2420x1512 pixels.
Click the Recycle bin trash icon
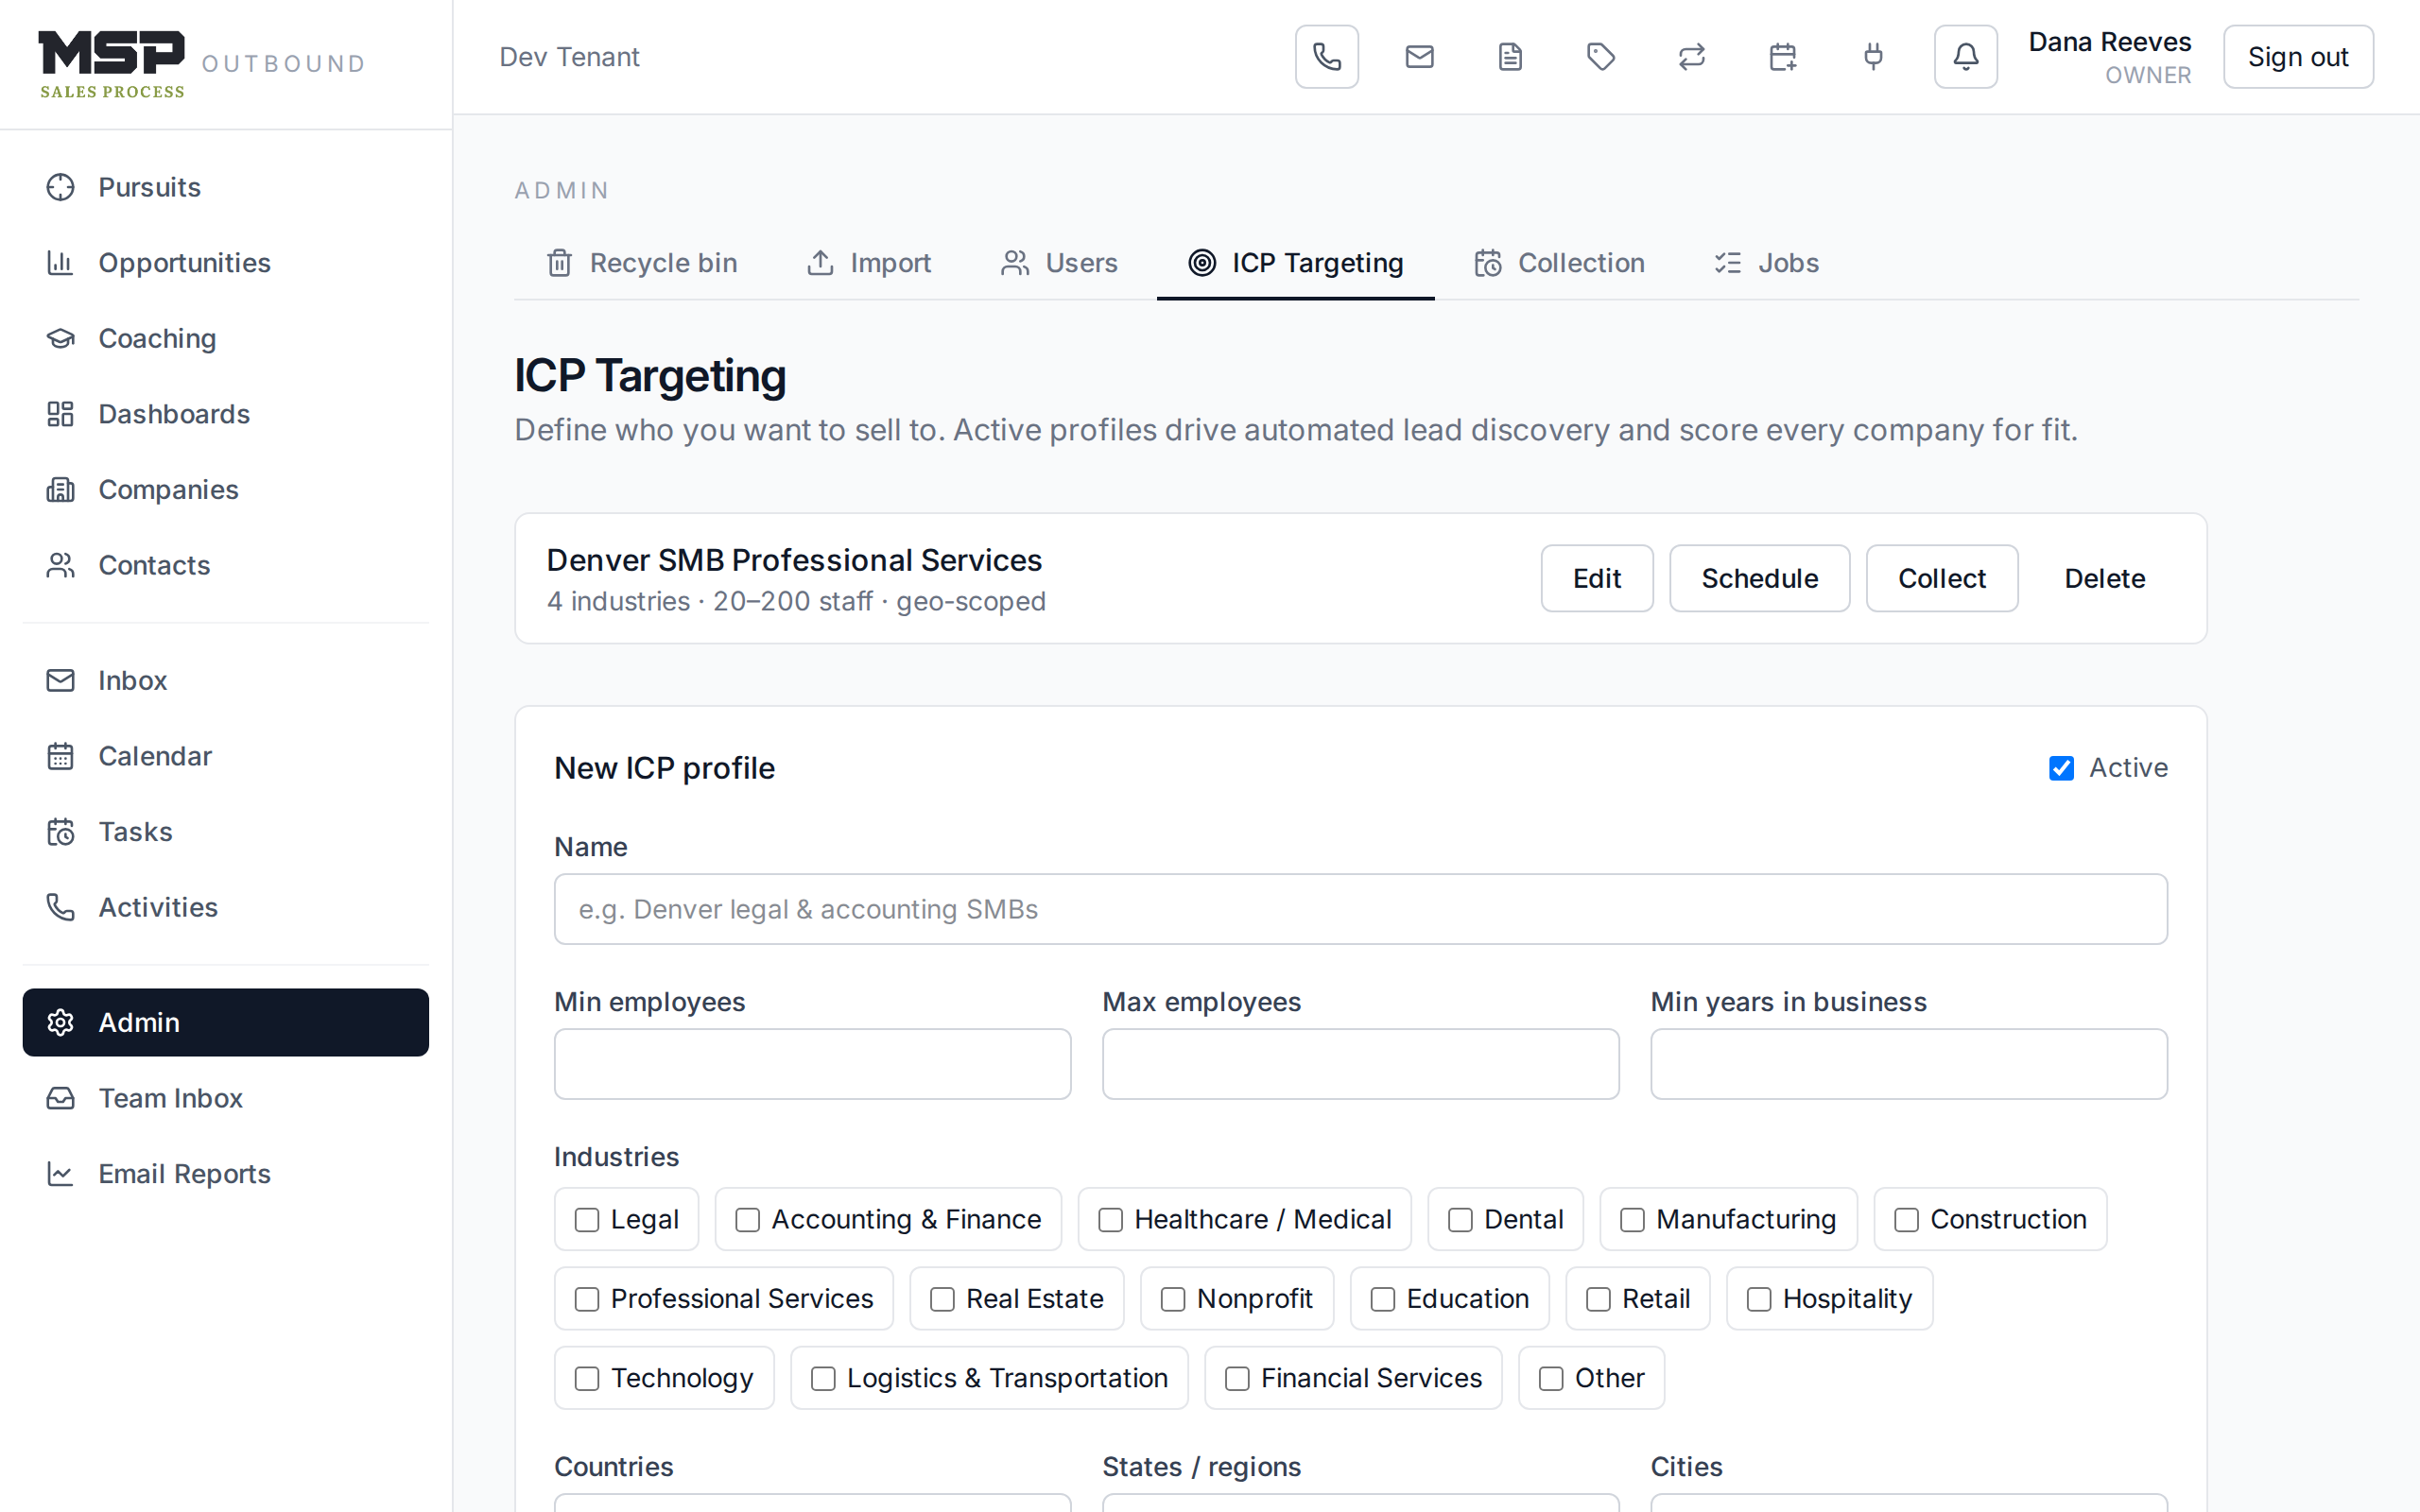pyautogui.click(x=560, y=263)
